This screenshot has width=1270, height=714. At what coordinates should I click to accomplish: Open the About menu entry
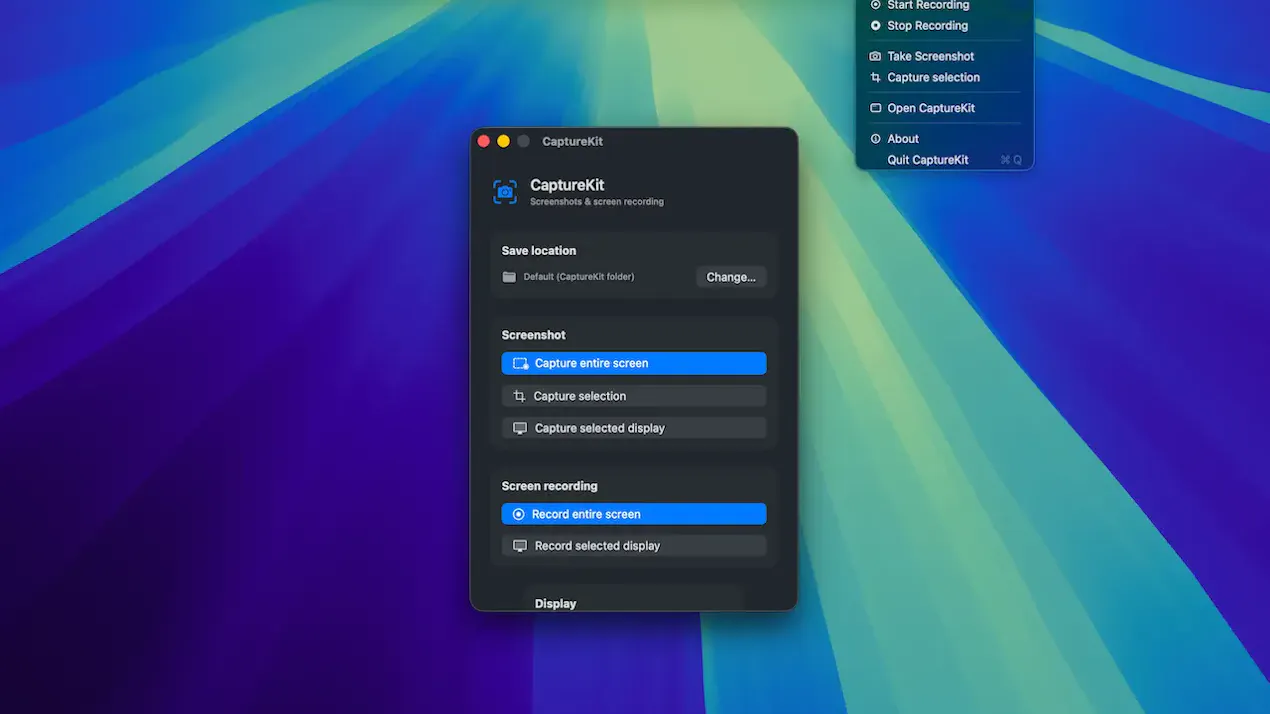pyautogui.click(x=944, y=139)
